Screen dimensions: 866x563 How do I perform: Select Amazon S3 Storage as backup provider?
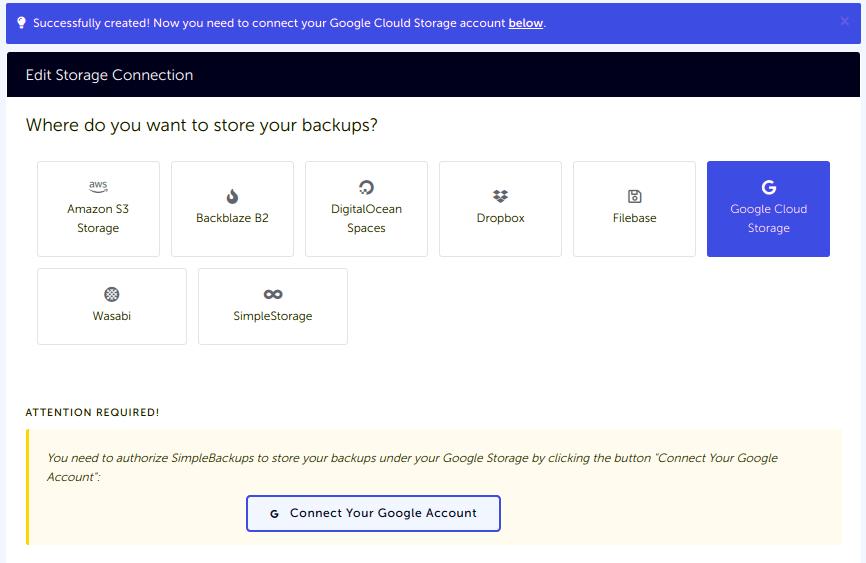pyautogui.click(x=98, y=209)
